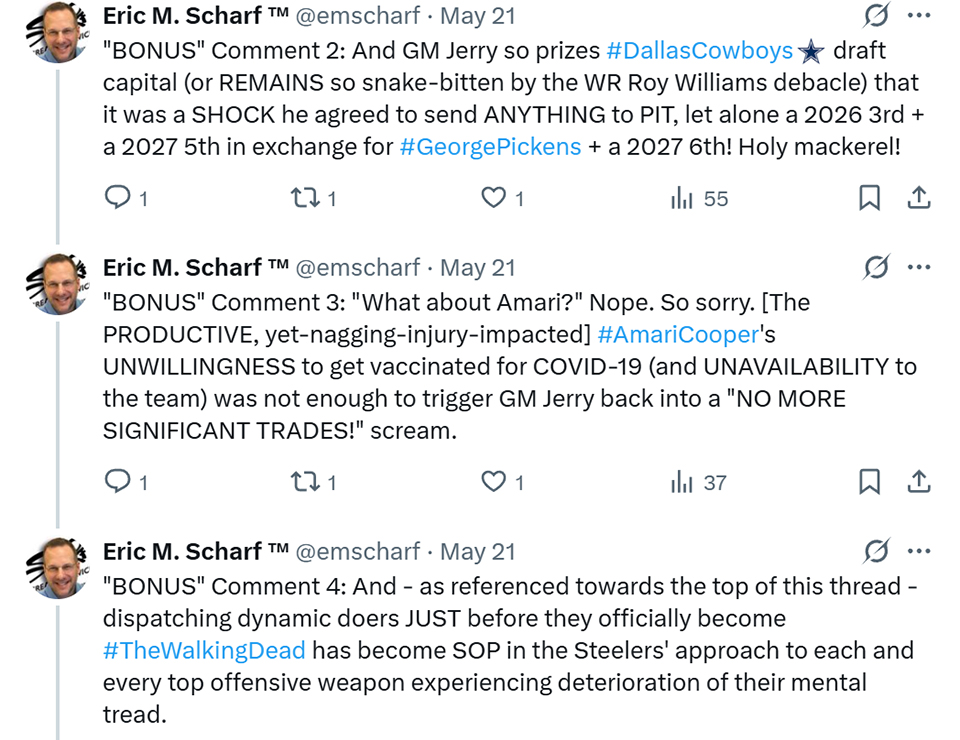Open the #AmariCooper hashtag
Image resolution: width=960 pixels, height=740 pixels.
678,334
